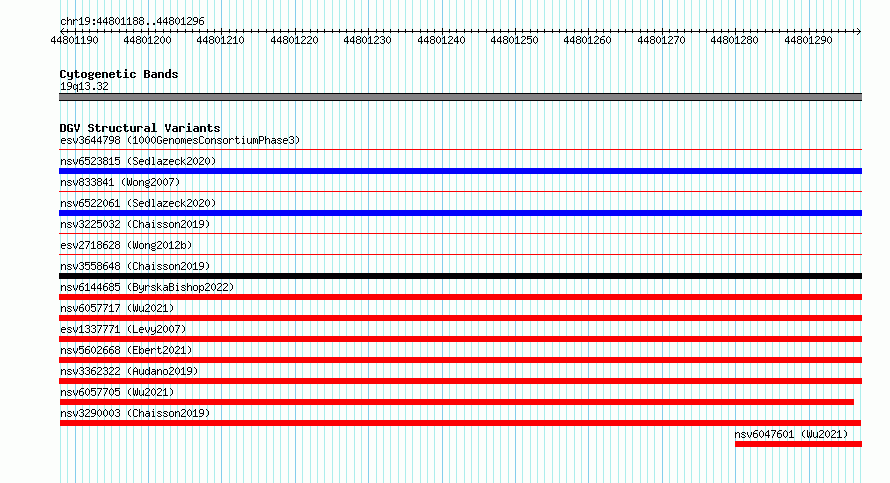
Task: Select the red bar under nsv6057717
Action: (460, 318)
